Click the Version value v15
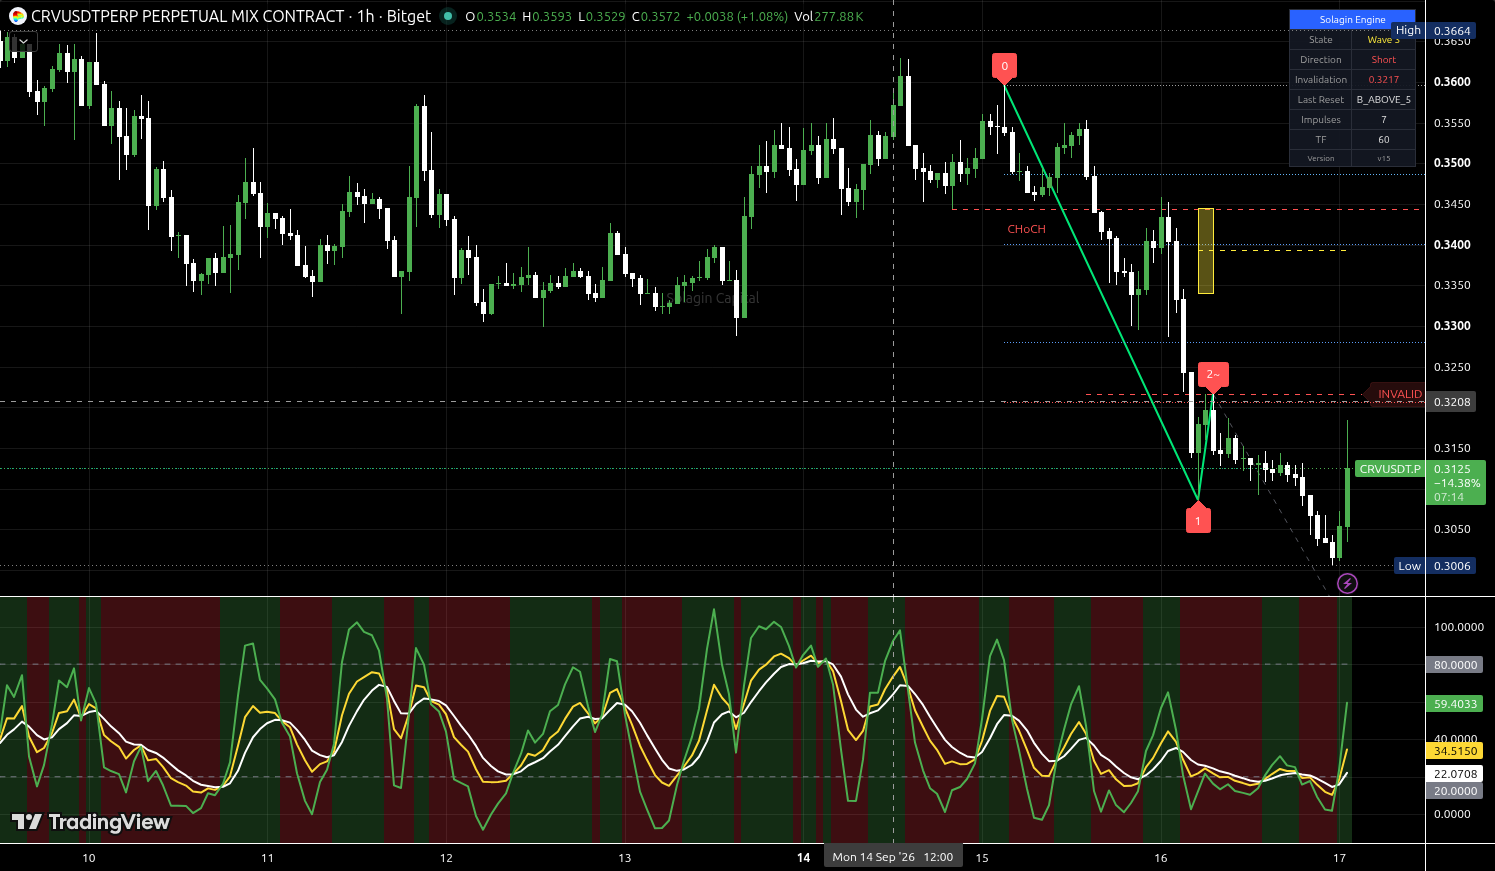The width and height of the screenshot is (1495, 871). click(1383, 159)
